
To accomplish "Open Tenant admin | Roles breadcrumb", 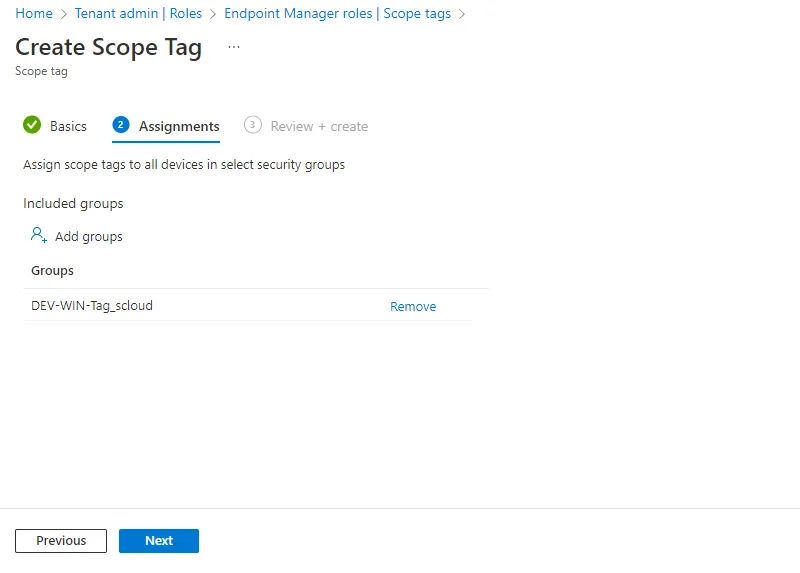I will pyautogui.click(x=138, y=13).
